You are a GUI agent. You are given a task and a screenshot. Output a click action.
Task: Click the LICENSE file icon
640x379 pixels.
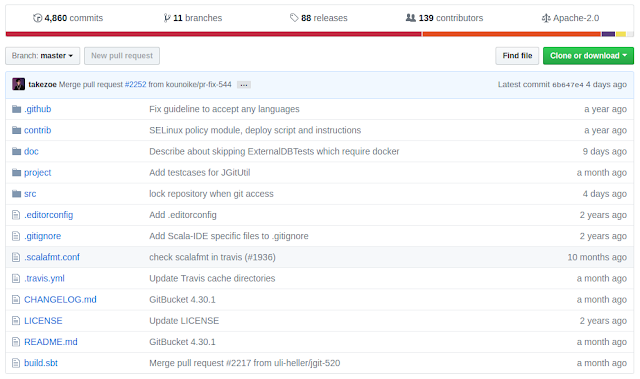[16, 321]
